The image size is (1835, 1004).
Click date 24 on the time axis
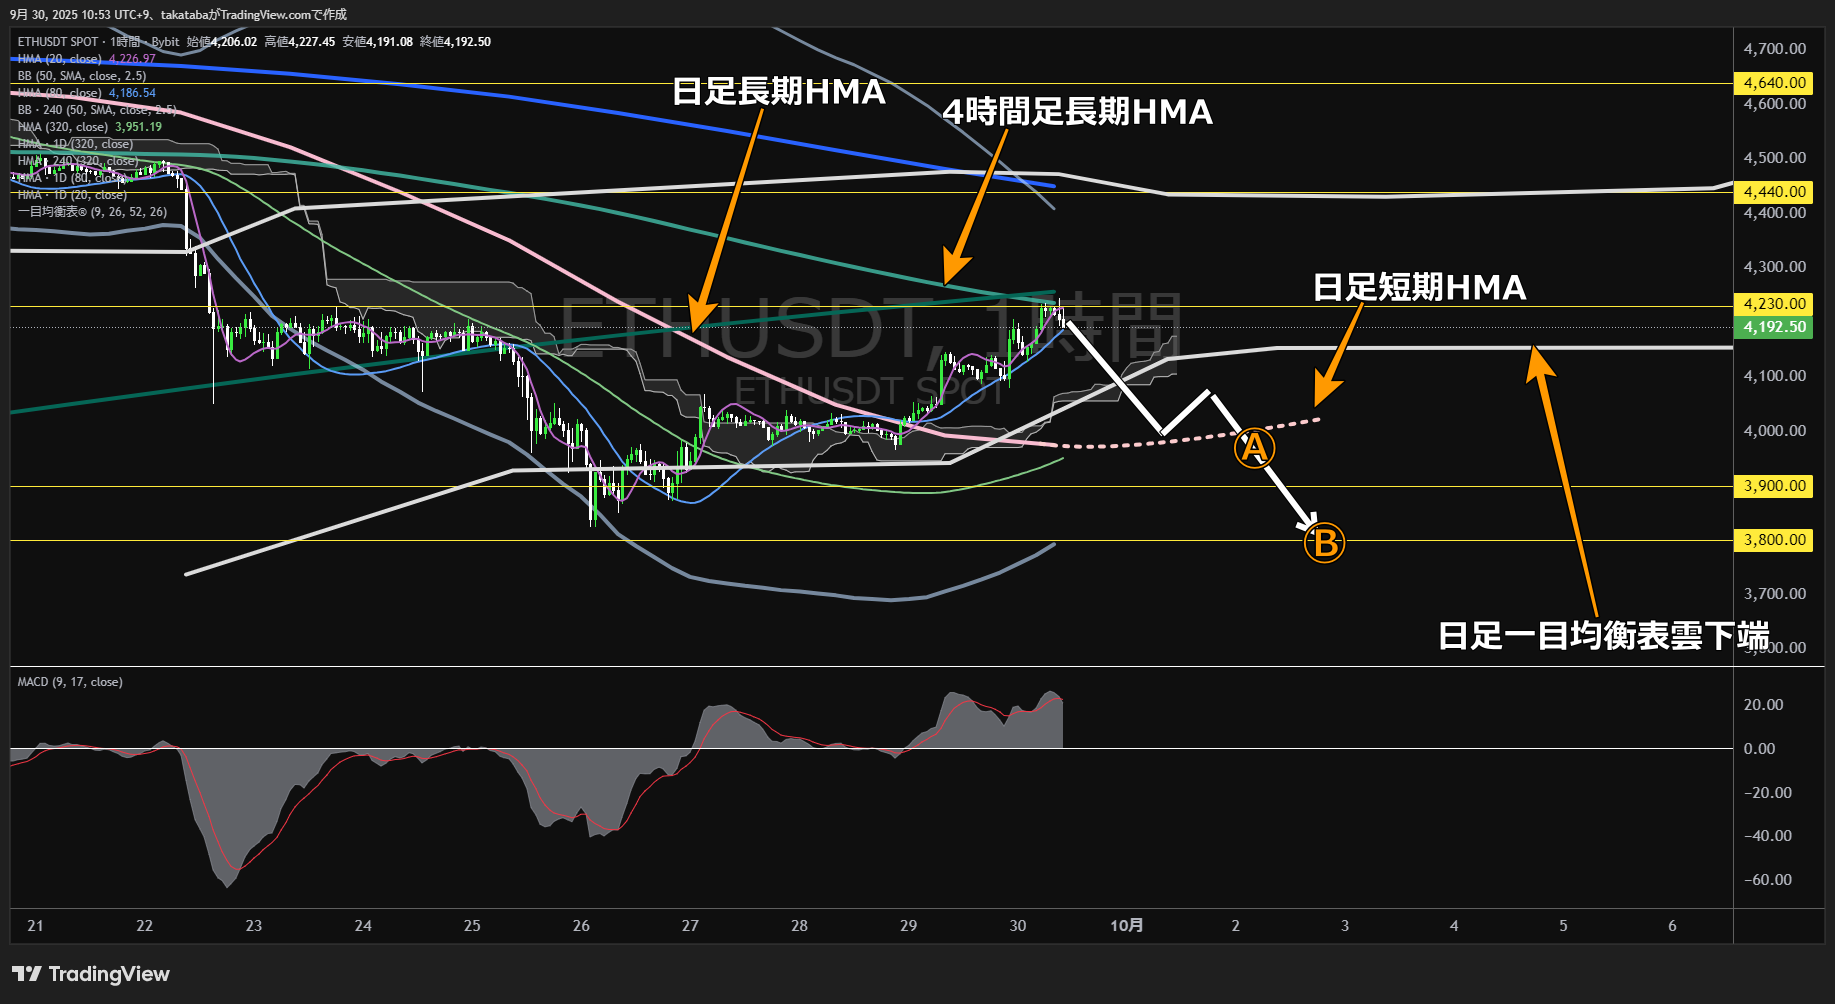tap(363, 926)
